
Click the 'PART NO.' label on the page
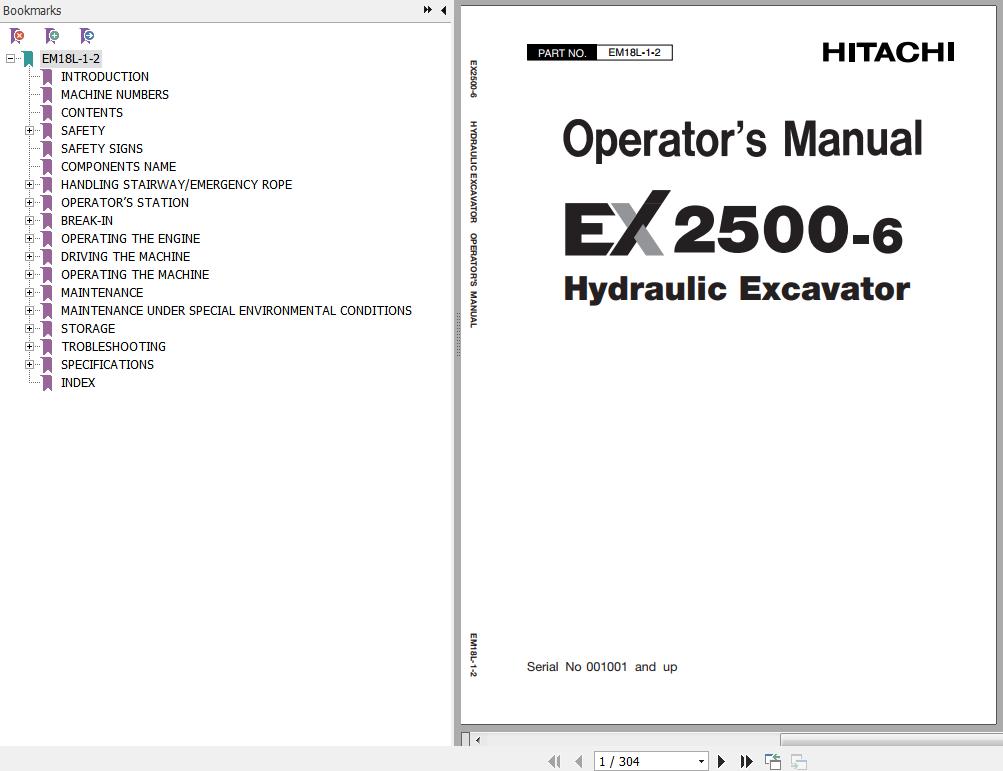(x=562, y=52)
